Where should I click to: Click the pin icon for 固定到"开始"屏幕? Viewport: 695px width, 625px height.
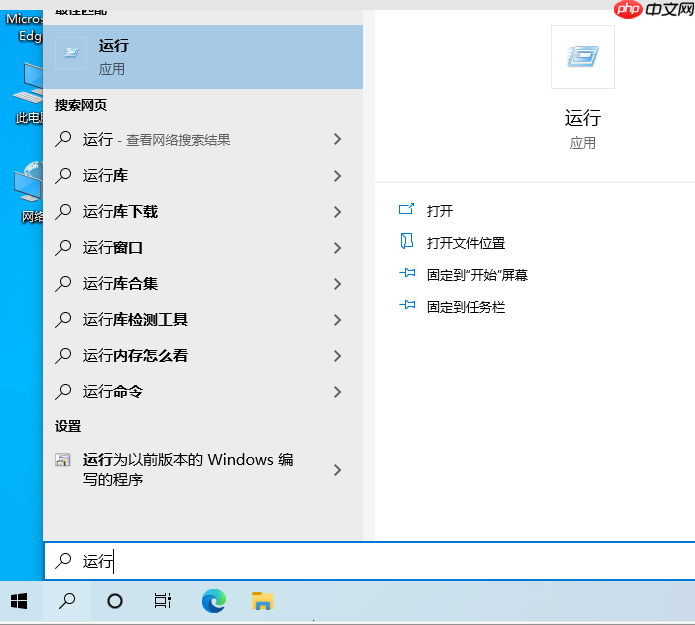407,273
